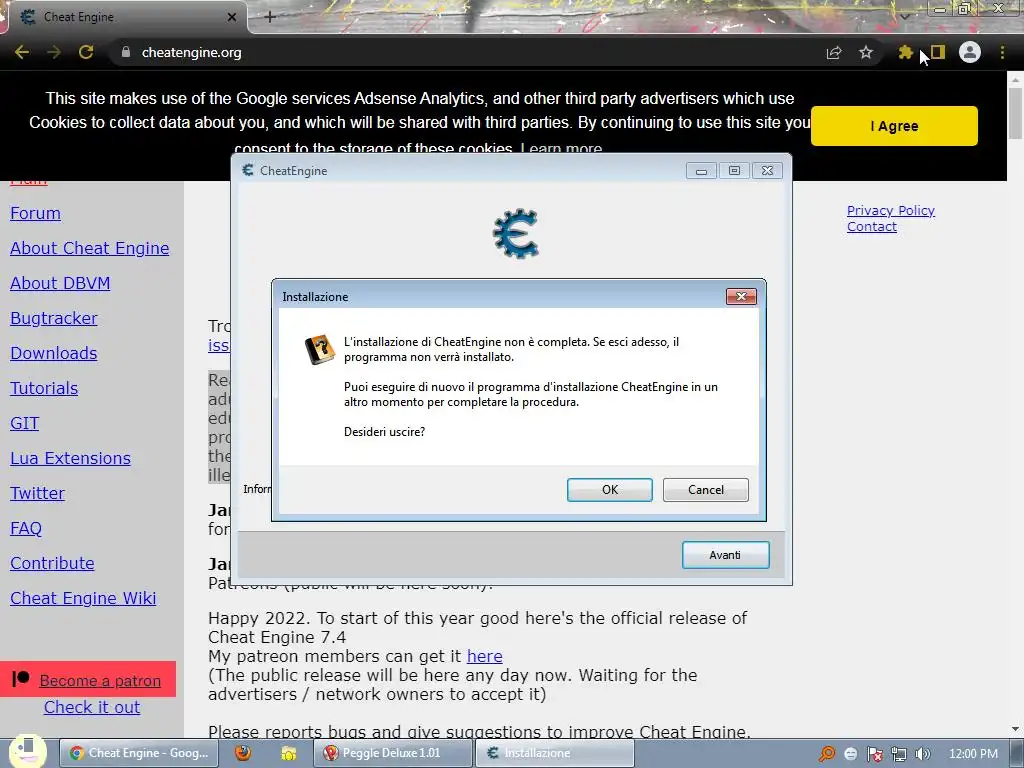Open the Contact link

[x=872, y=227]
